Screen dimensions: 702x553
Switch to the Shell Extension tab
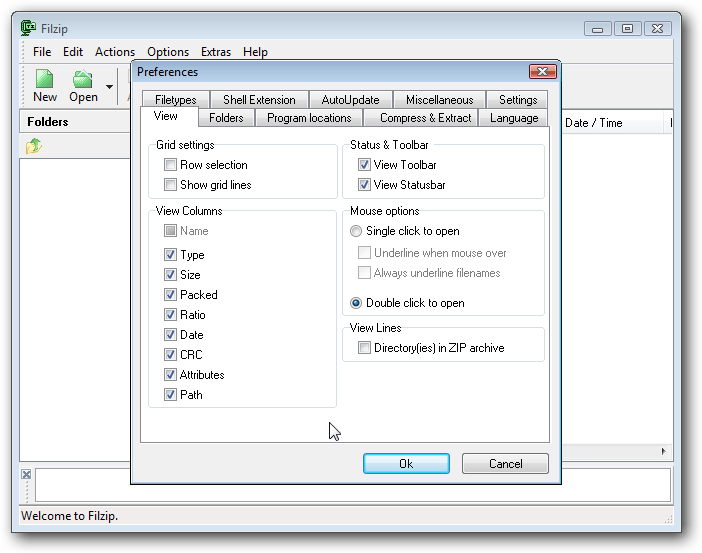[x=259, y=99]
